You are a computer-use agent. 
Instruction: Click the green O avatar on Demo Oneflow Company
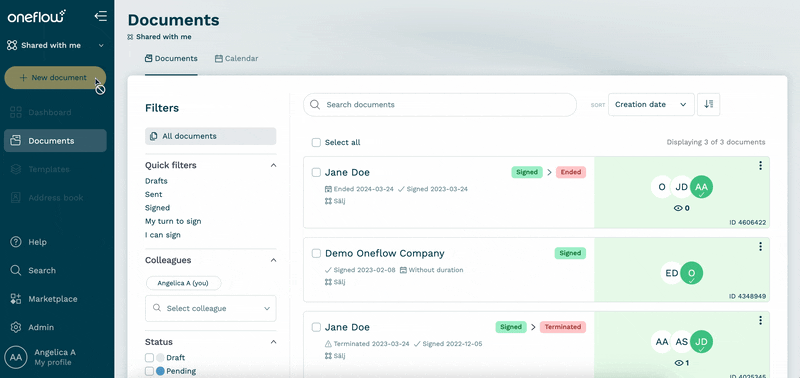pyautogui.click(x=692, y=273)
